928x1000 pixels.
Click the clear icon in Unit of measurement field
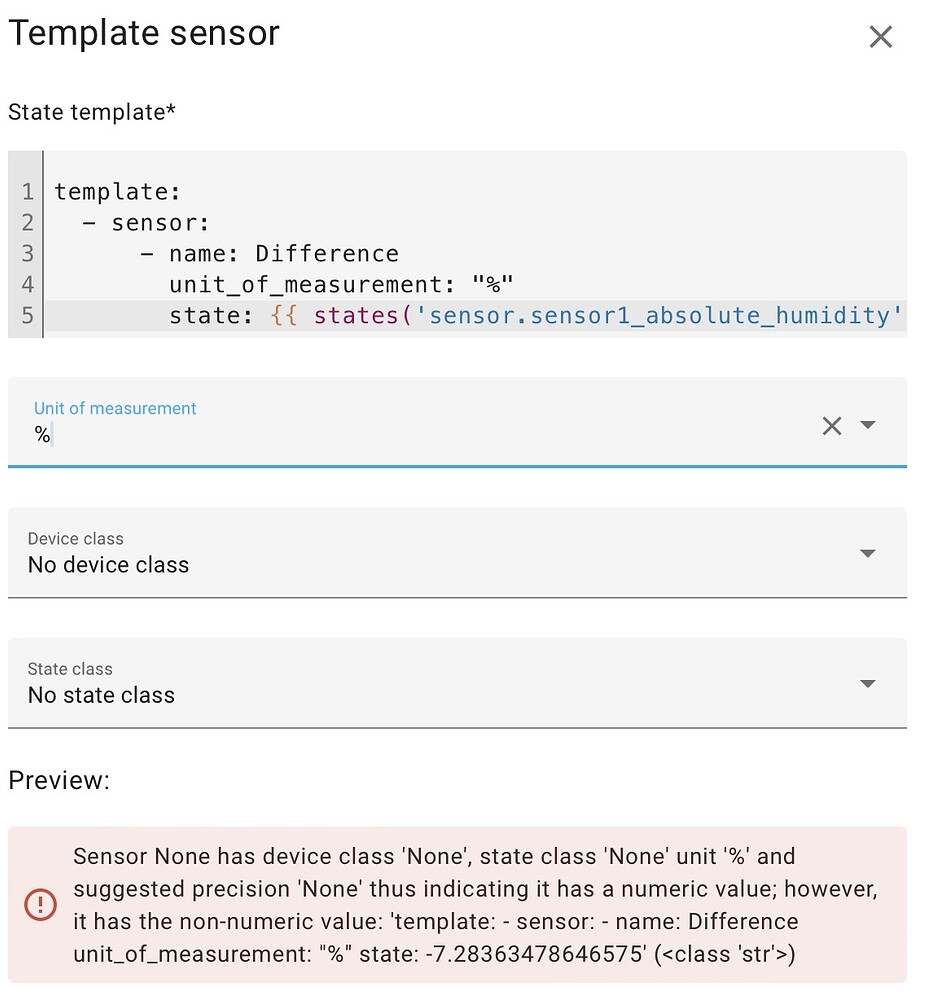(x=832, y=426)
